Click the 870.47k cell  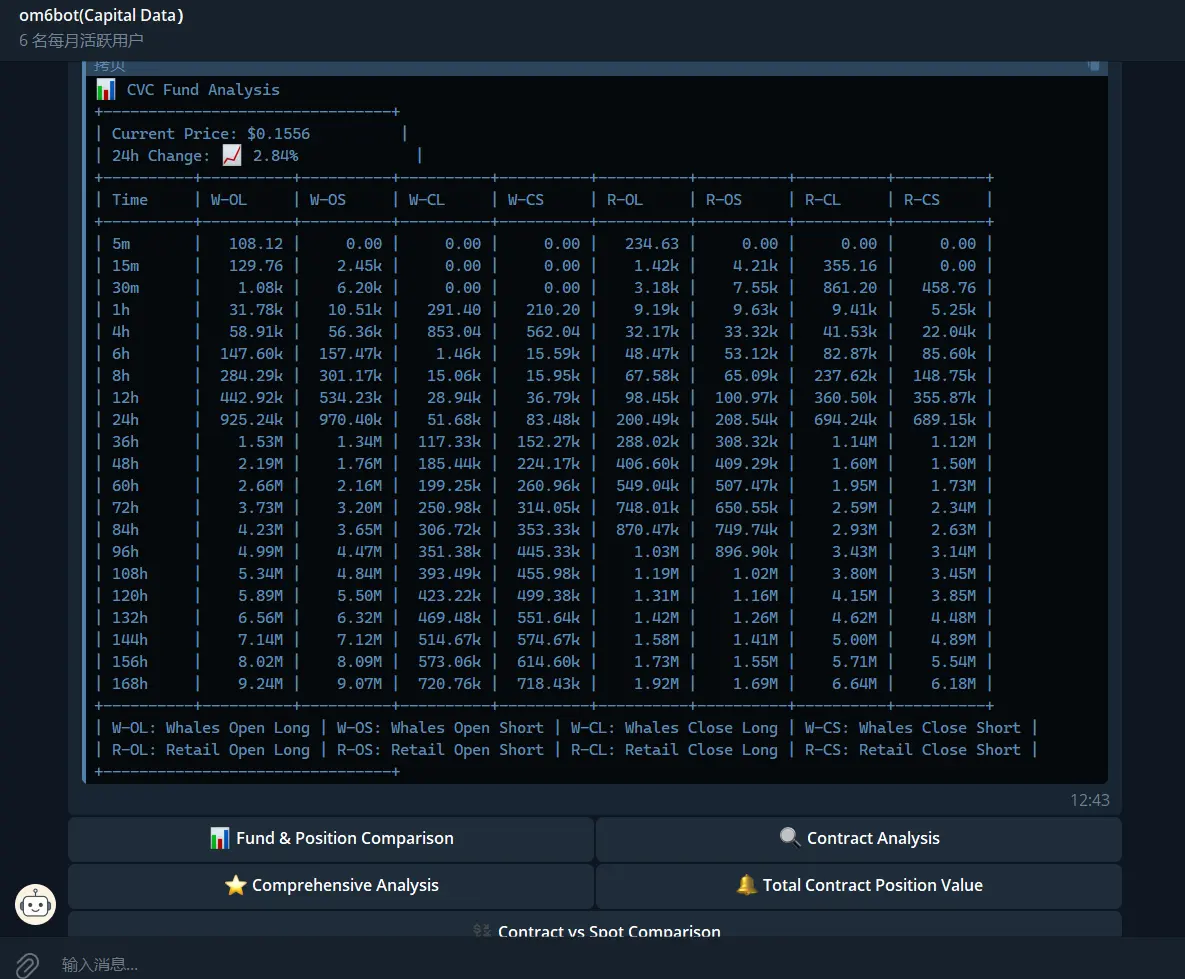[x=647, y=528]
